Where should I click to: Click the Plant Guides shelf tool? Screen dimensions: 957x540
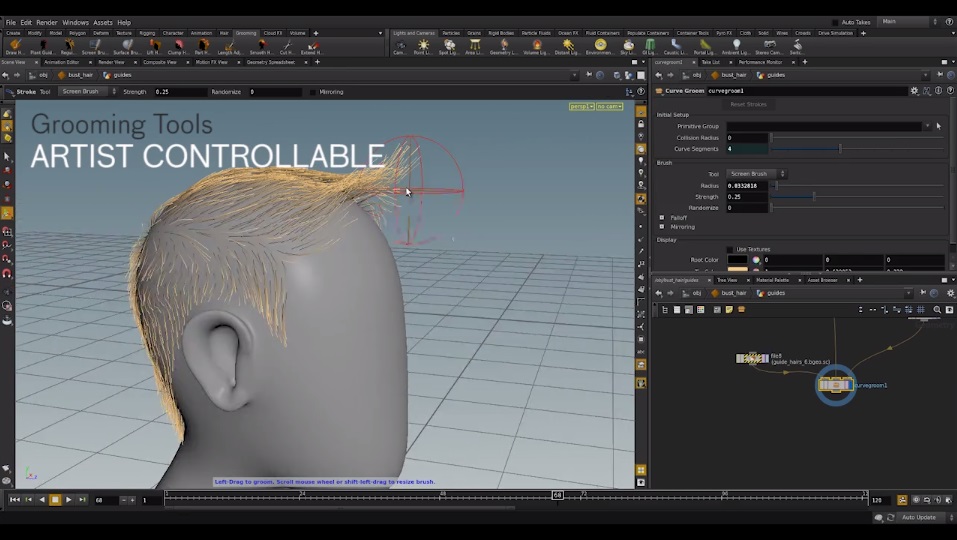(42, 46)
